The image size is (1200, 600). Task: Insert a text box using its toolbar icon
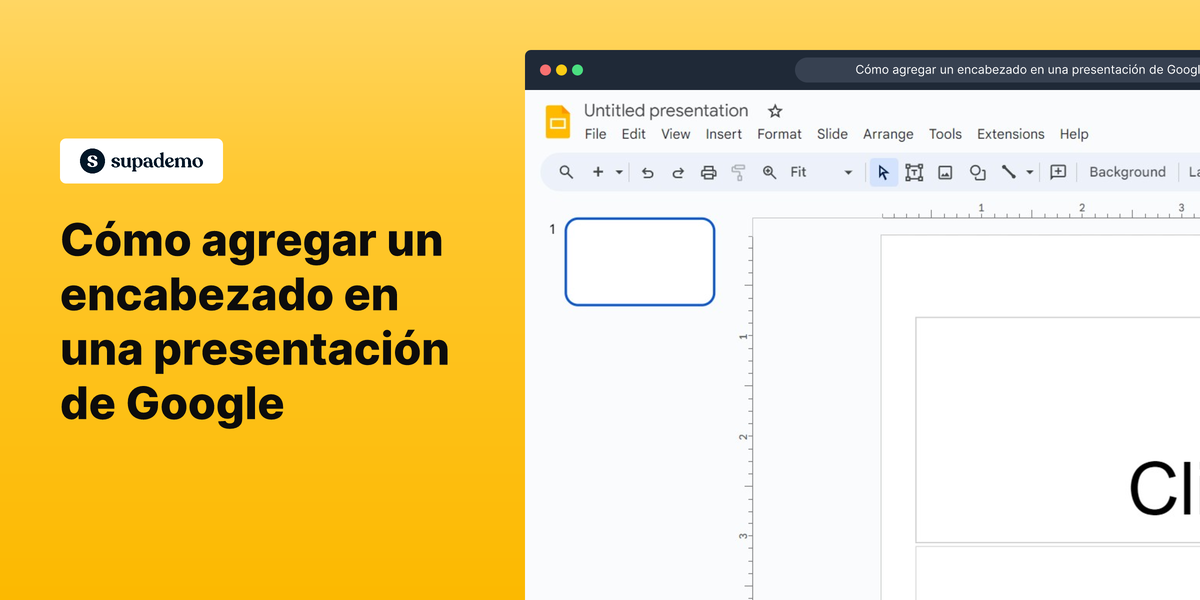914,172
